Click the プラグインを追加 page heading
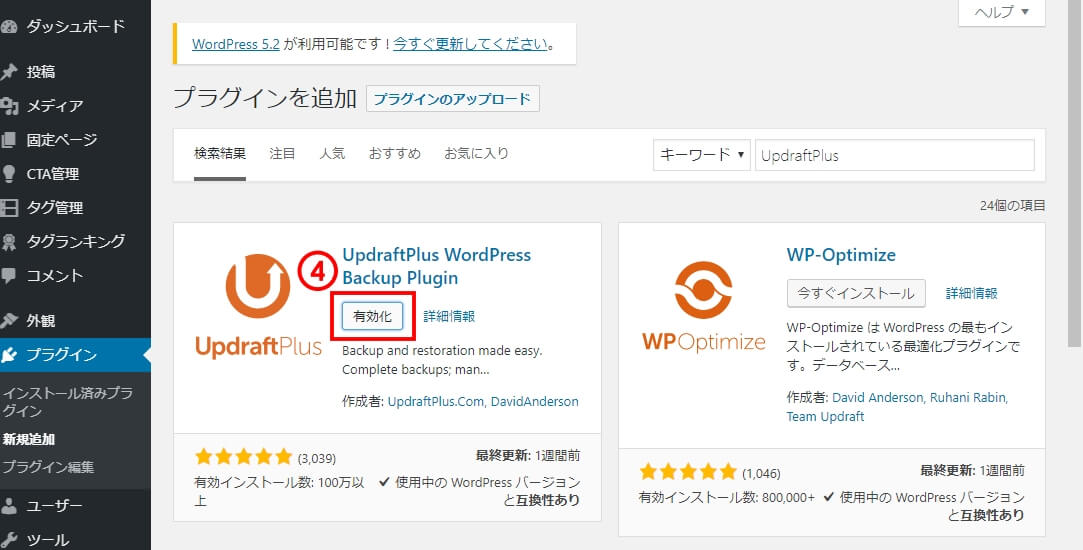The width and height of the screenshot is (1083, 550). point(265,98)
